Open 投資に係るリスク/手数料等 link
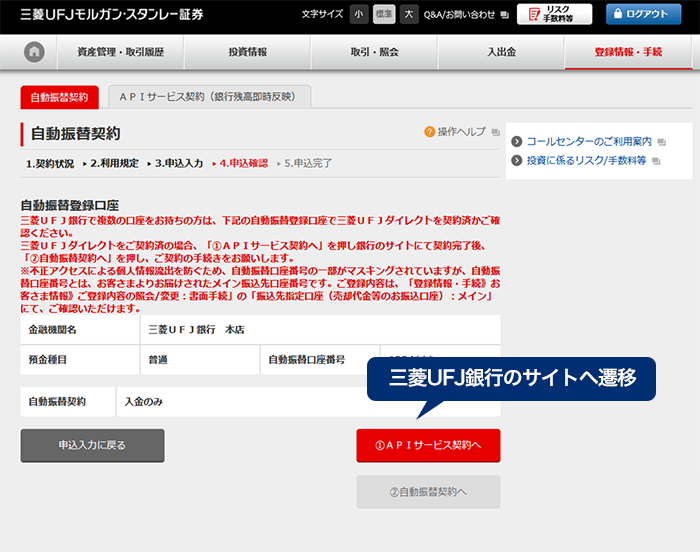 pyautogui.click(x=587, y=160)
